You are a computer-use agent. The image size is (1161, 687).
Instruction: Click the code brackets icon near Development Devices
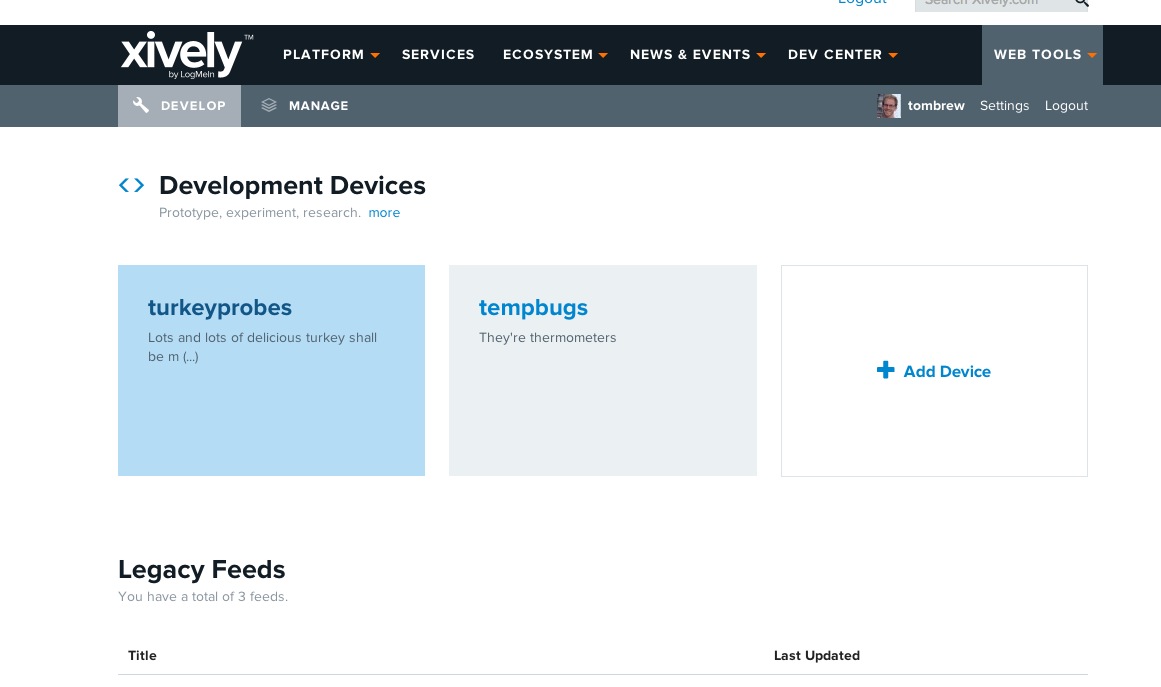pyautogui.click(x=131, y=185)
